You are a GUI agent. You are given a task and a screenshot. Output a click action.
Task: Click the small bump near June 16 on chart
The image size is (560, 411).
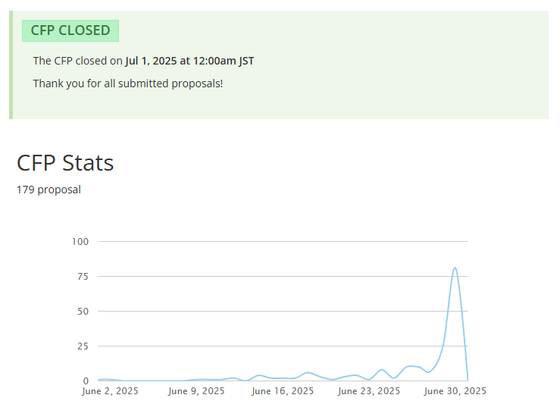259,376
